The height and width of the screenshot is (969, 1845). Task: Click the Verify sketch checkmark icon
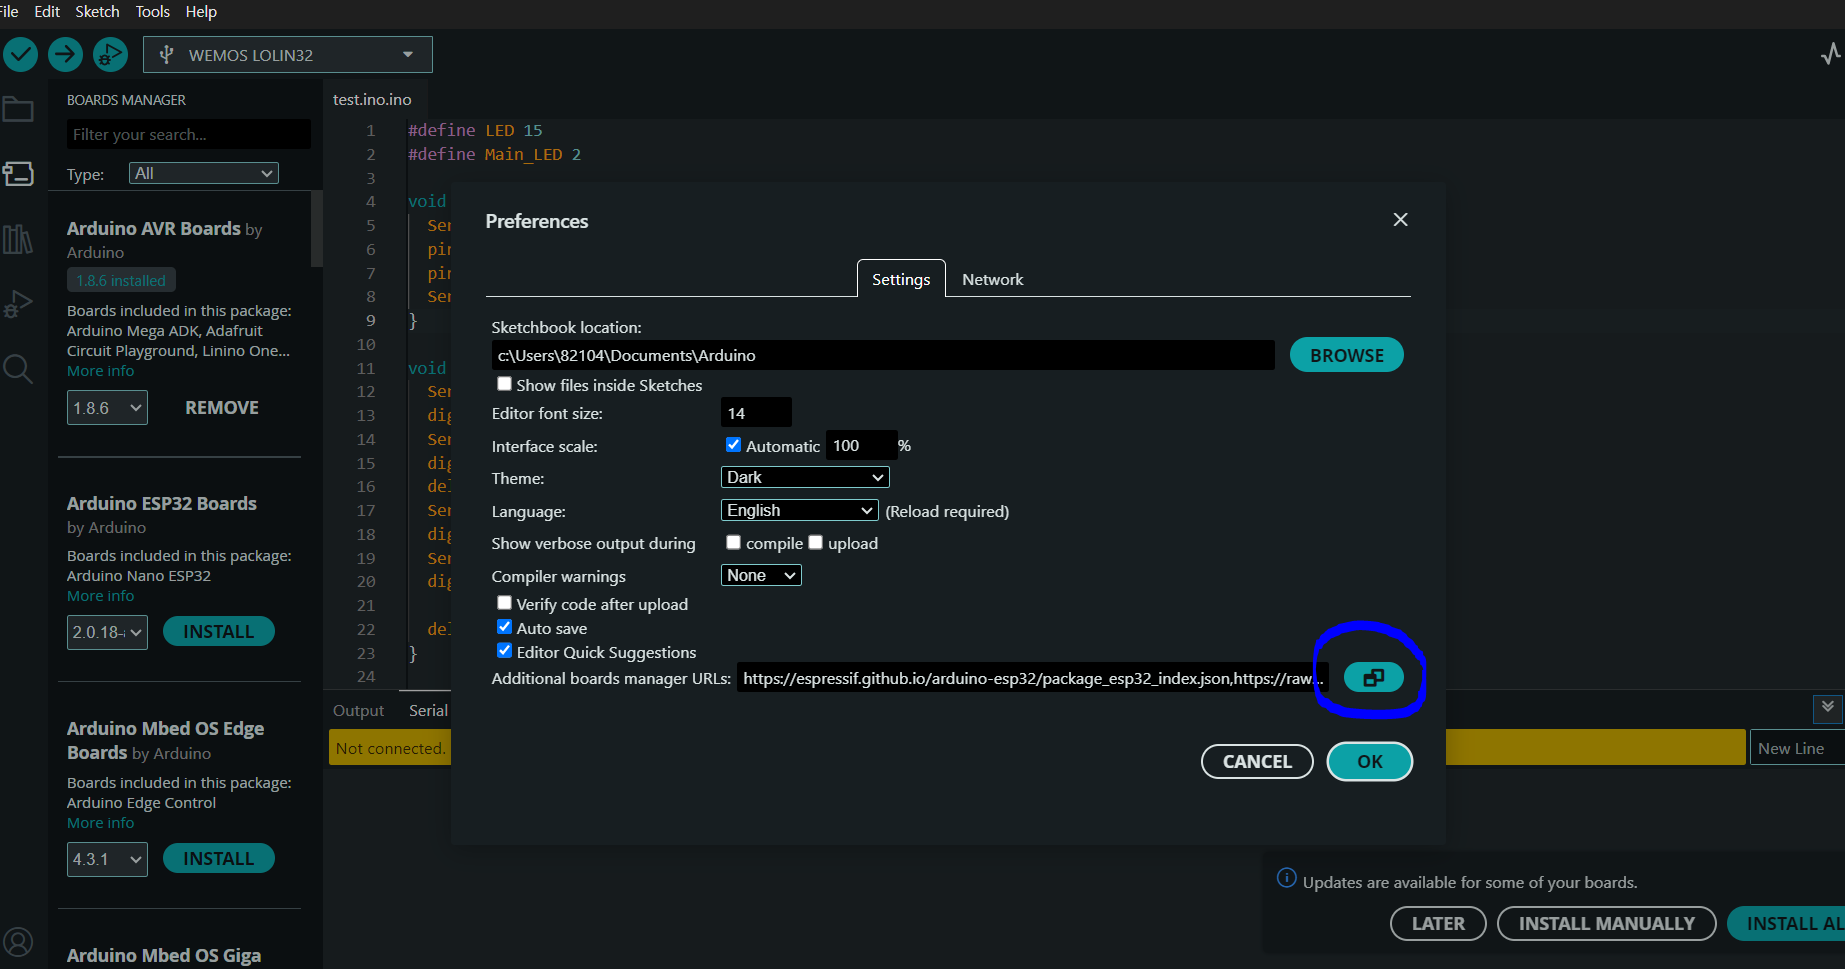point(20,54)
